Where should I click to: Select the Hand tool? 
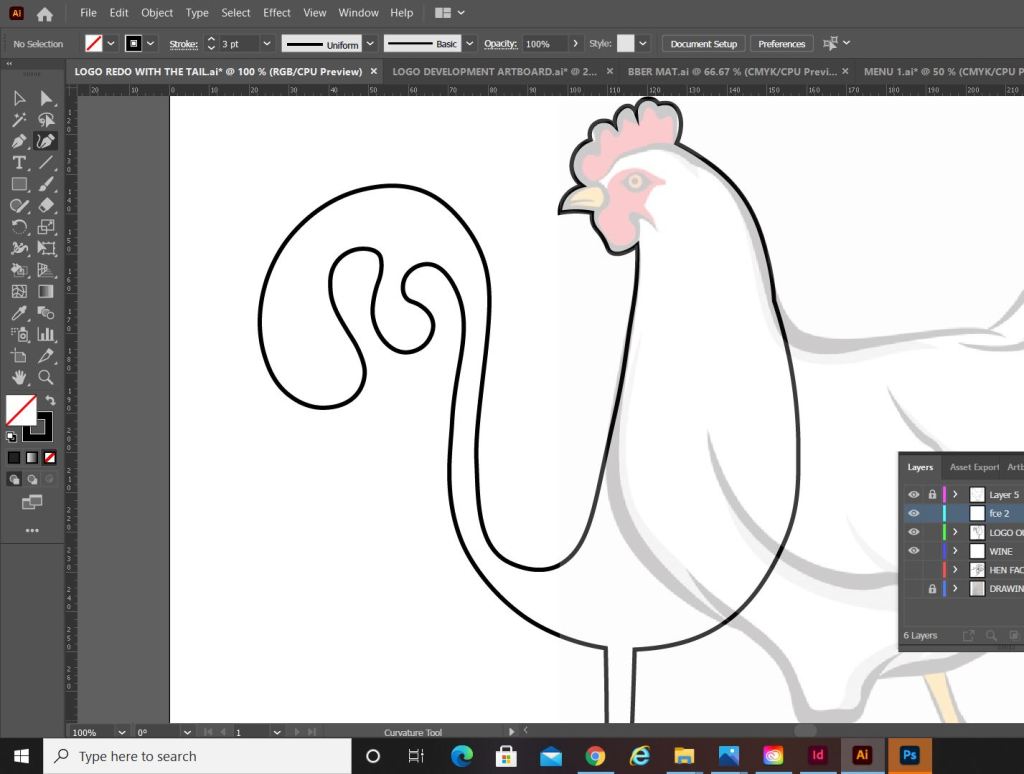pos(19,377)
